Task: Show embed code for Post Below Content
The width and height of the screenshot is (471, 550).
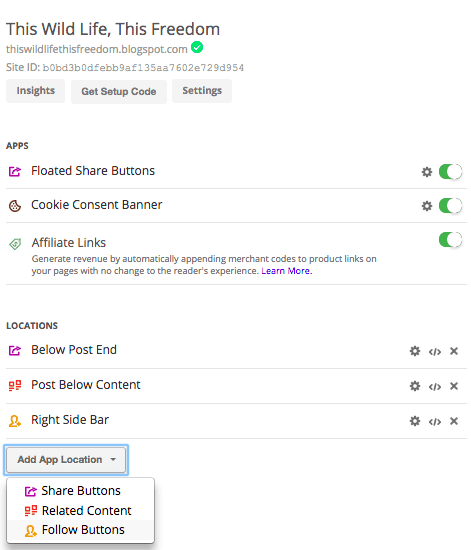Action: pyautogui.click(x=435, y=387)
